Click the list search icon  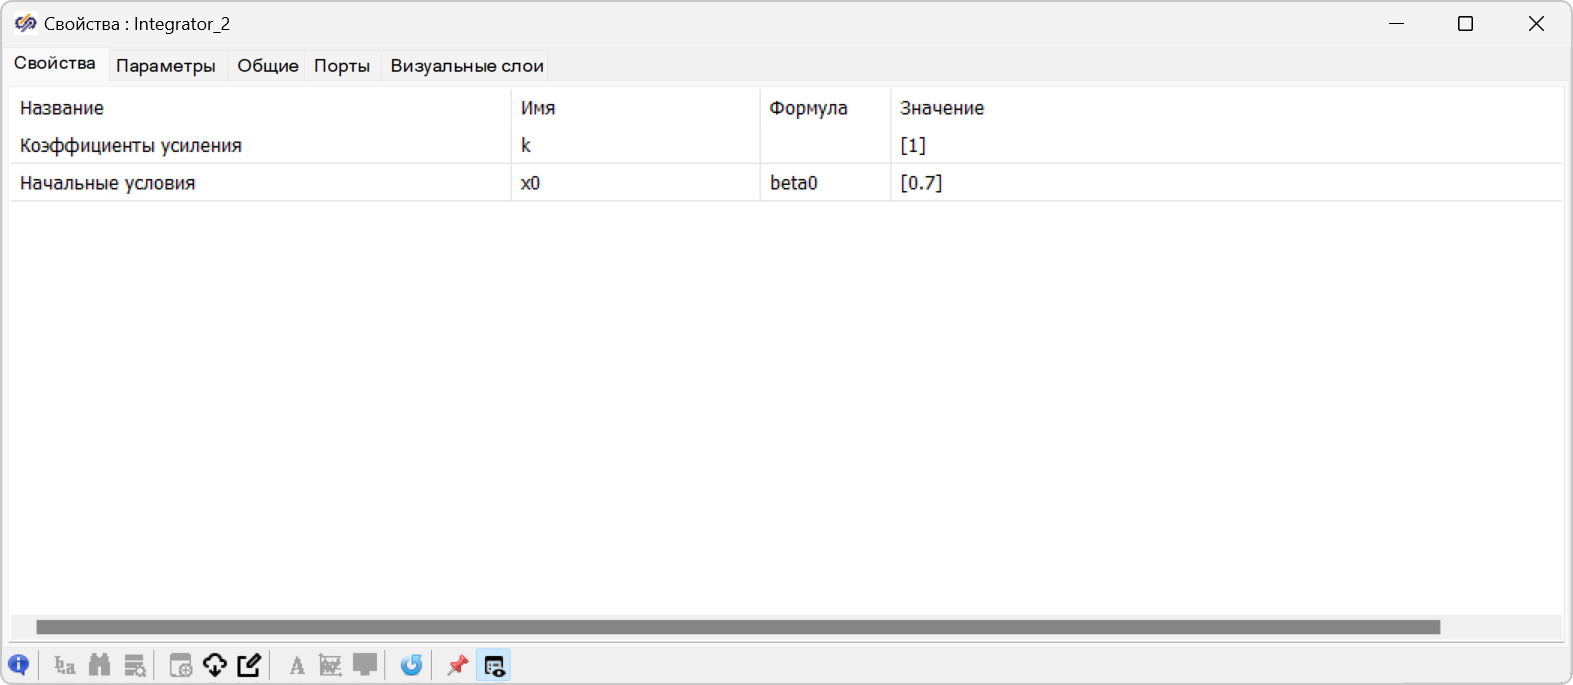click(x=135, y=665)
